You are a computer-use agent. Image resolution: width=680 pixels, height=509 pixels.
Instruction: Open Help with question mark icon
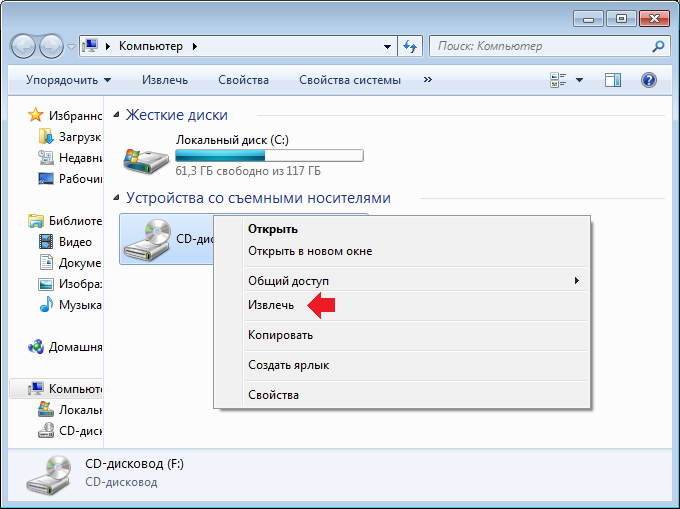[649, 80]
